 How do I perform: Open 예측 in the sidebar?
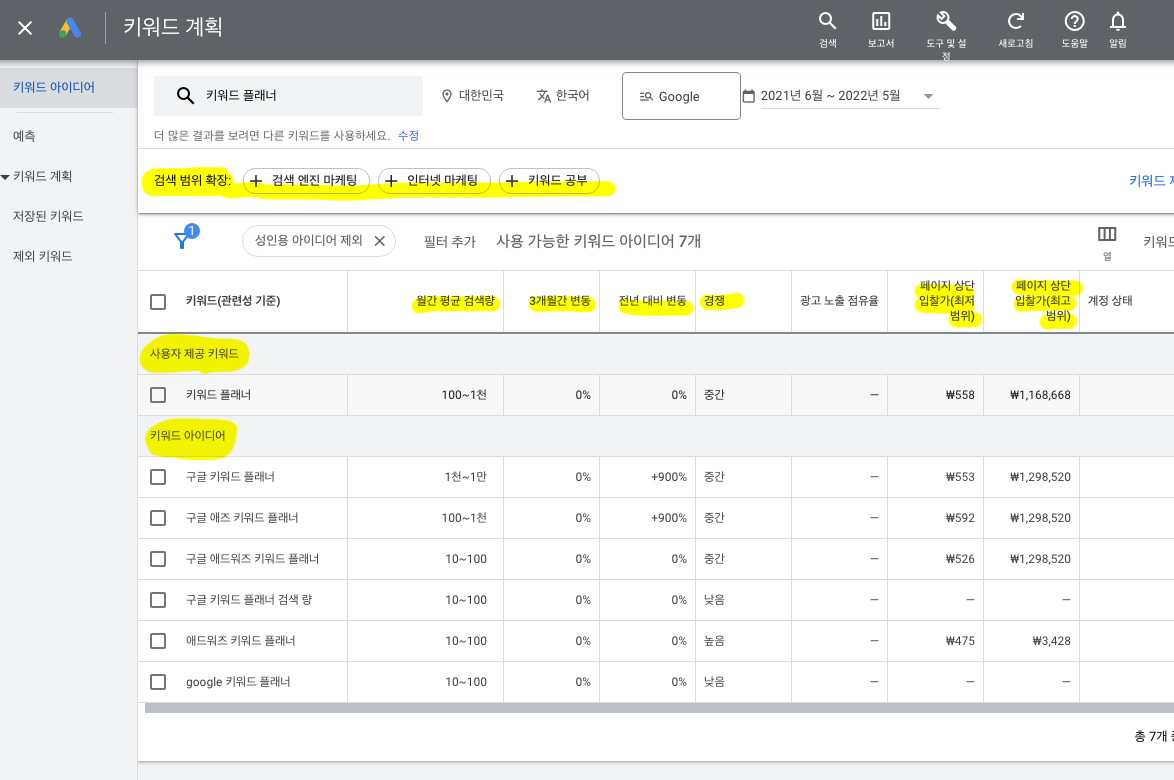[x=24, y=136]
